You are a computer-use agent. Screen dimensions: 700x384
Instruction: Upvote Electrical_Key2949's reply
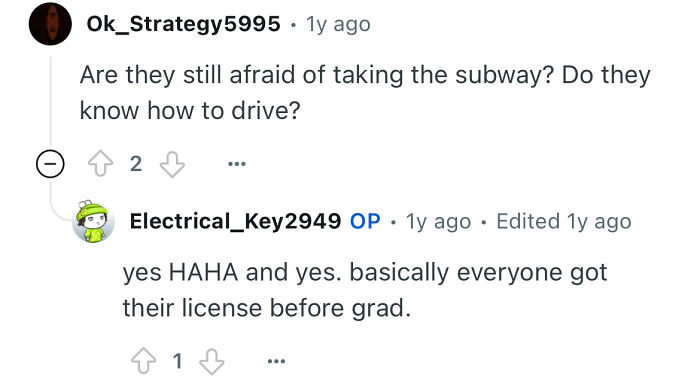tap(143, 361)
